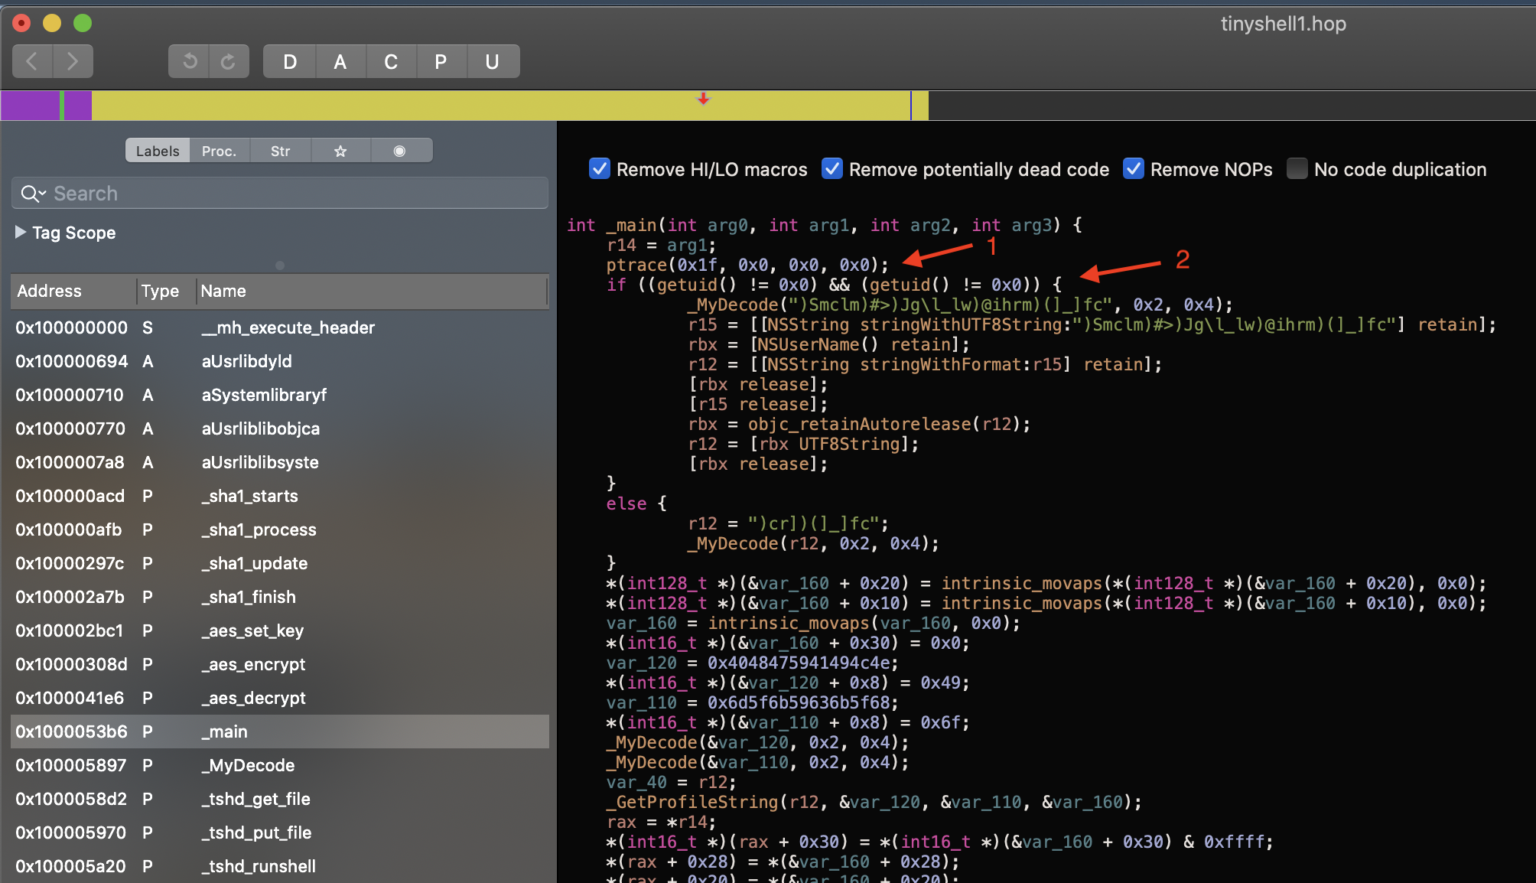This screenshot has width=1536, height=883.
Task: Select the _MyDecode procedure row
Action: tap(280, 766)
